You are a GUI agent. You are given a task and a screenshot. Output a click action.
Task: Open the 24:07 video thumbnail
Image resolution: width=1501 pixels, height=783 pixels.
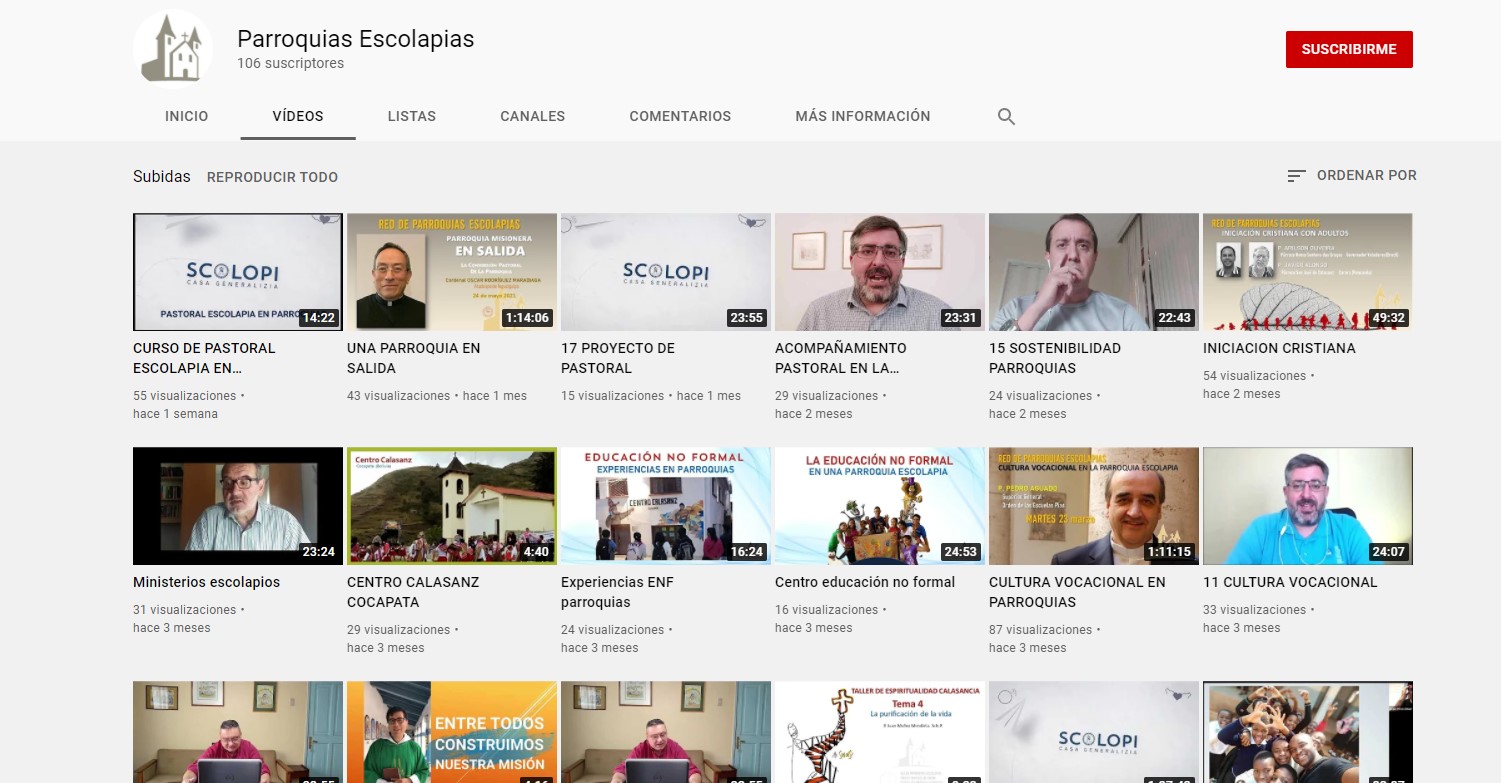1308,506
